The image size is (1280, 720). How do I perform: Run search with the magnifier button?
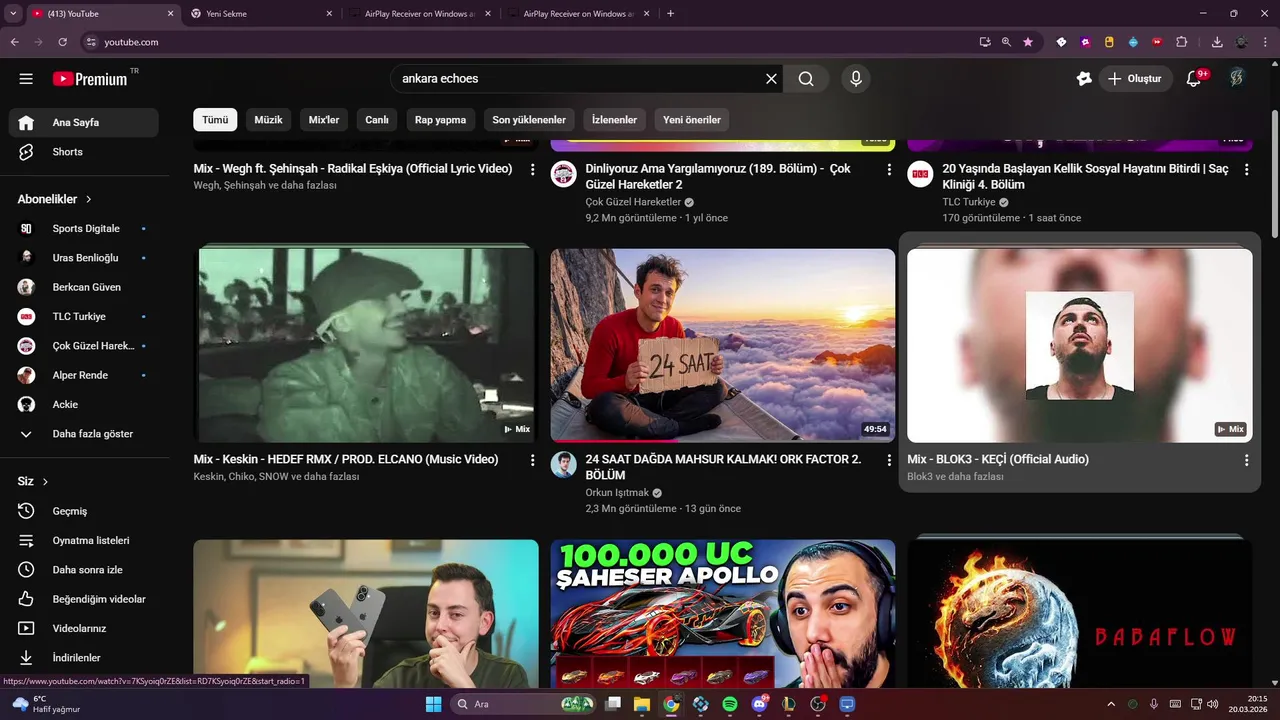[x=806, y=79]
